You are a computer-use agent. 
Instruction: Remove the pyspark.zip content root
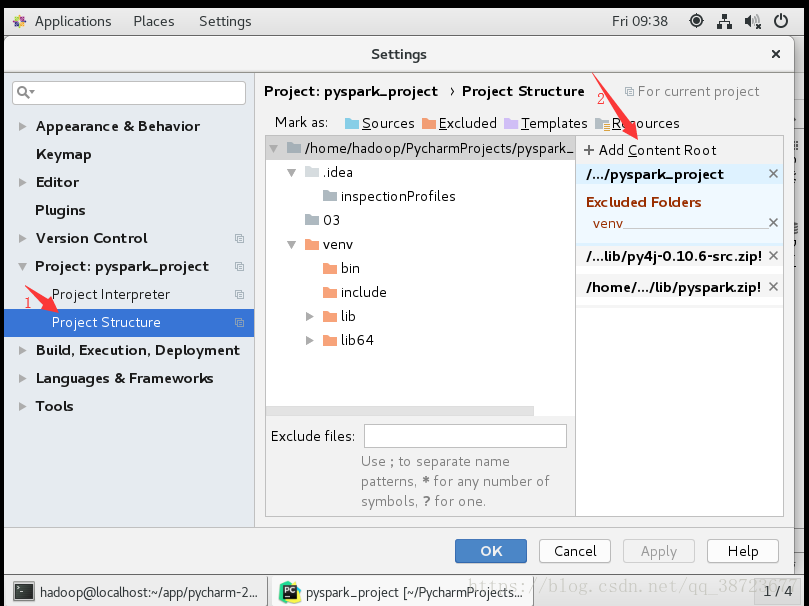pyautogui.click(x=773, y=287)
